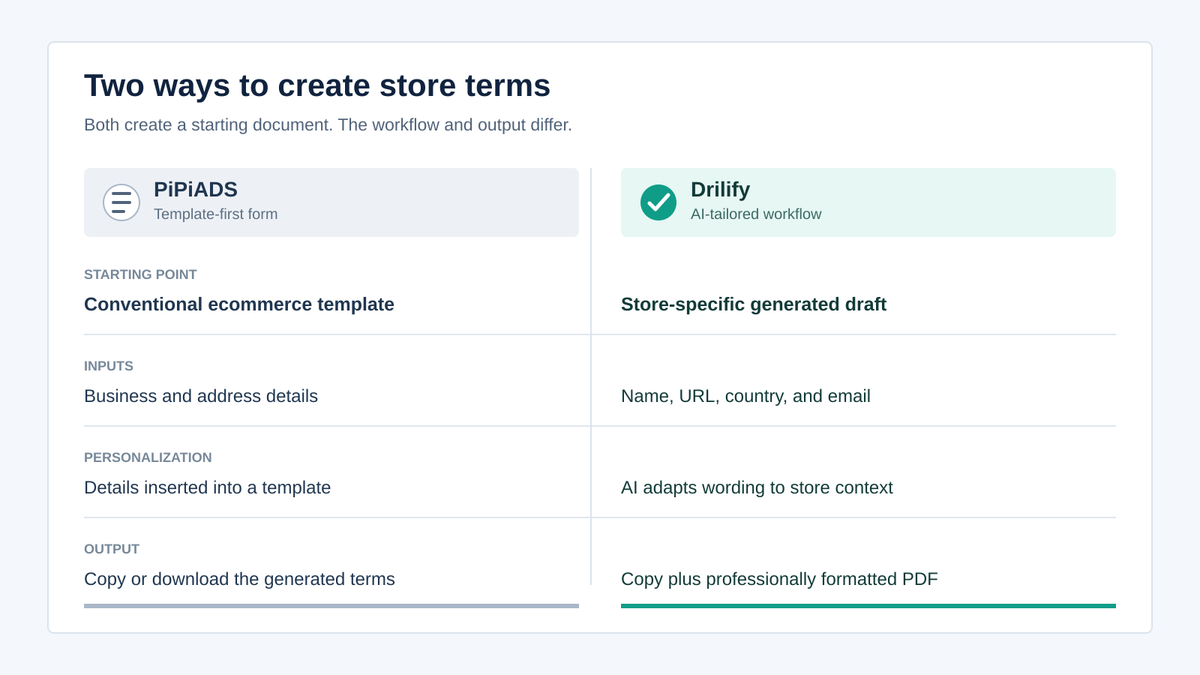This screenshot has height=675, width=1200.
Task: Click 'Store-specific generated draft' text
Action: [754, 304]
